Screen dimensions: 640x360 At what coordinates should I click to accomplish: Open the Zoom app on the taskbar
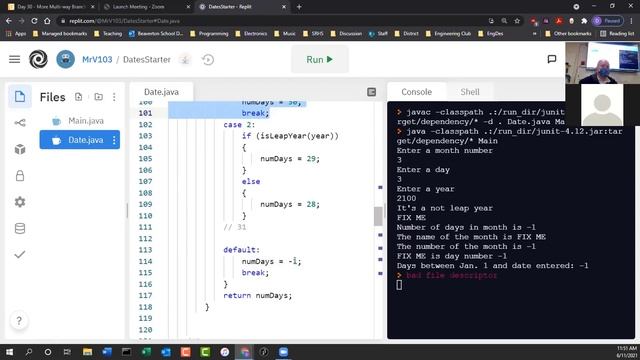click(x=283, y=352)
